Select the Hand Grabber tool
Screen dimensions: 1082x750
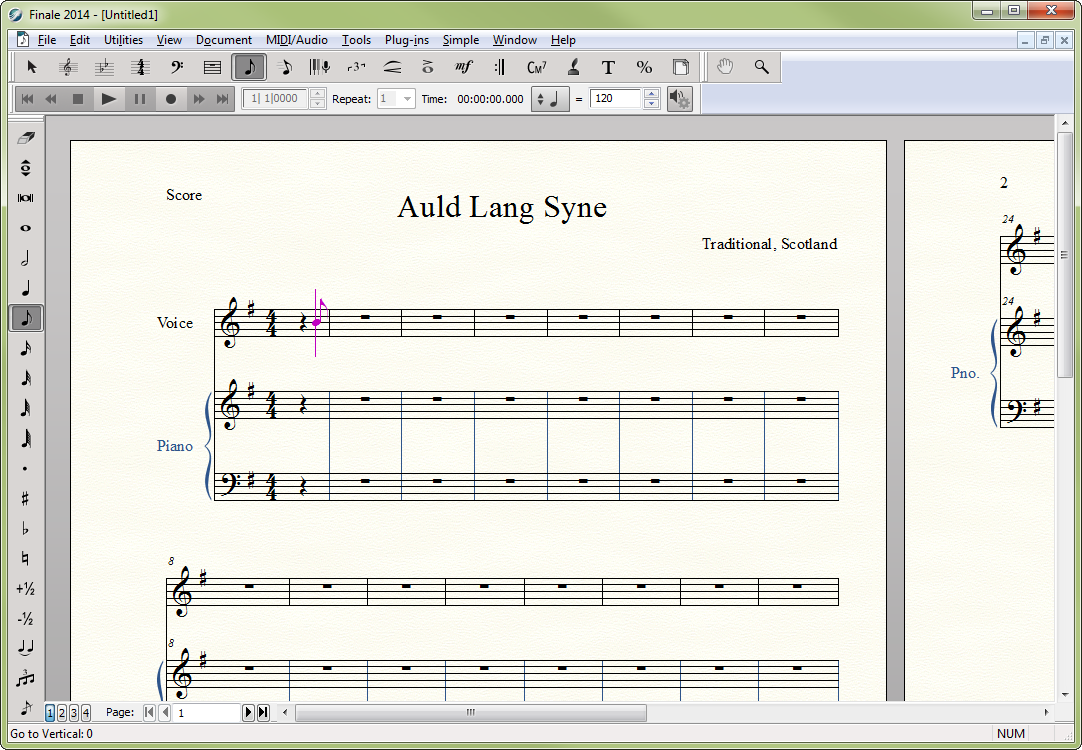coord(725,67)
